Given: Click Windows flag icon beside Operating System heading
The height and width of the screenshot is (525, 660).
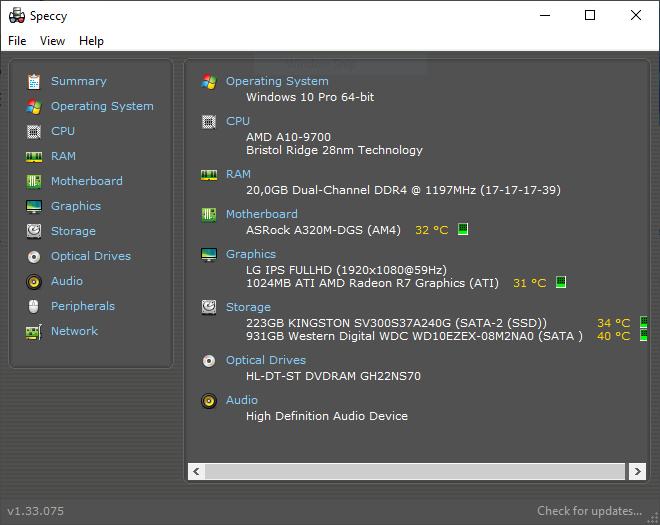Looking at the screenshot, I should pyautogui.click(x=209, y=81).
